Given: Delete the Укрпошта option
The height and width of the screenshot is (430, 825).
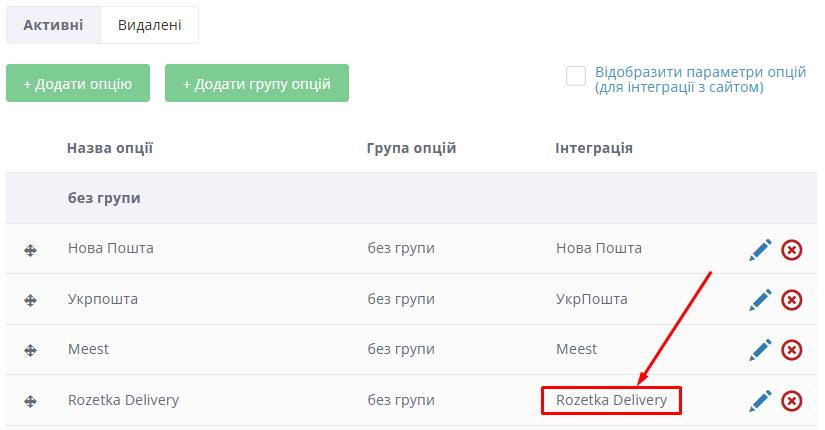Looking at the screenshot, I should (791, 299).
